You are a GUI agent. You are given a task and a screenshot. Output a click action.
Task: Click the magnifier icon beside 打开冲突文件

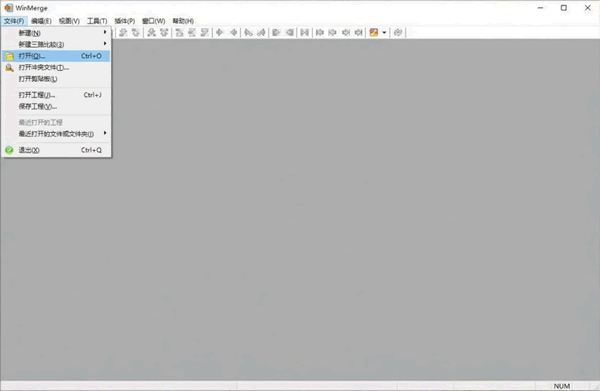point(9,68)
